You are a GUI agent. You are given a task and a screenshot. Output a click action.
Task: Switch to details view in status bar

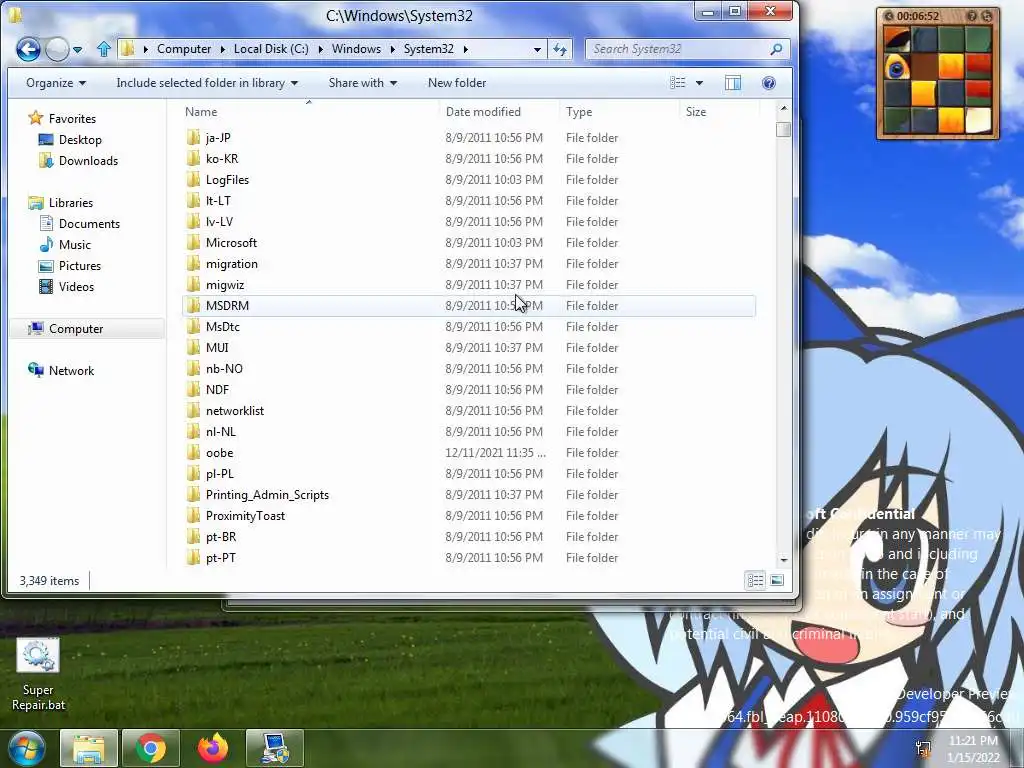coord(756,580)
